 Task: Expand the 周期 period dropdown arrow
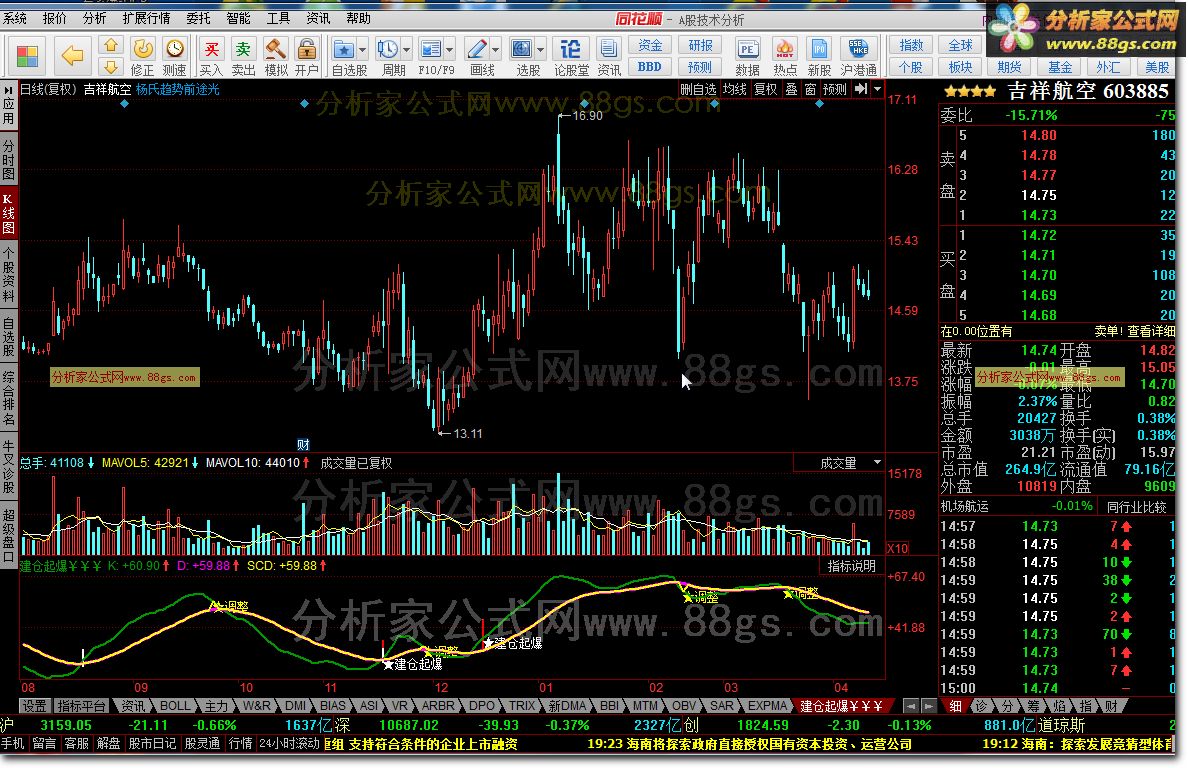point(407,50)
